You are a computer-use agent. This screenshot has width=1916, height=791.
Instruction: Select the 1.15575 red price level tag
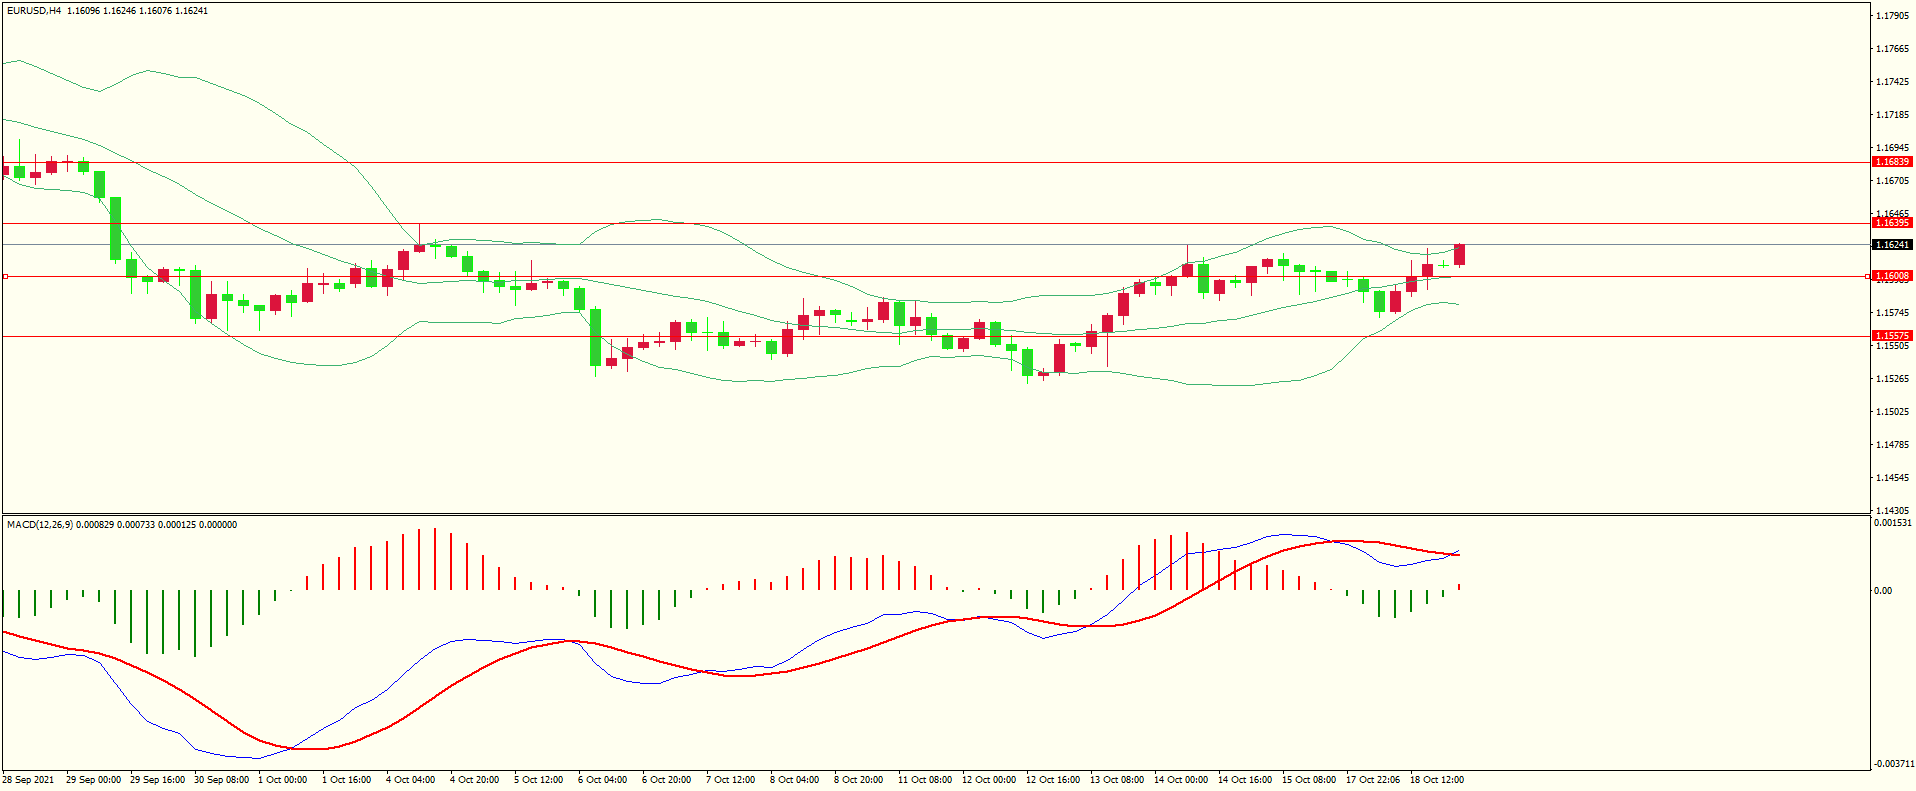coord(1891,337)
